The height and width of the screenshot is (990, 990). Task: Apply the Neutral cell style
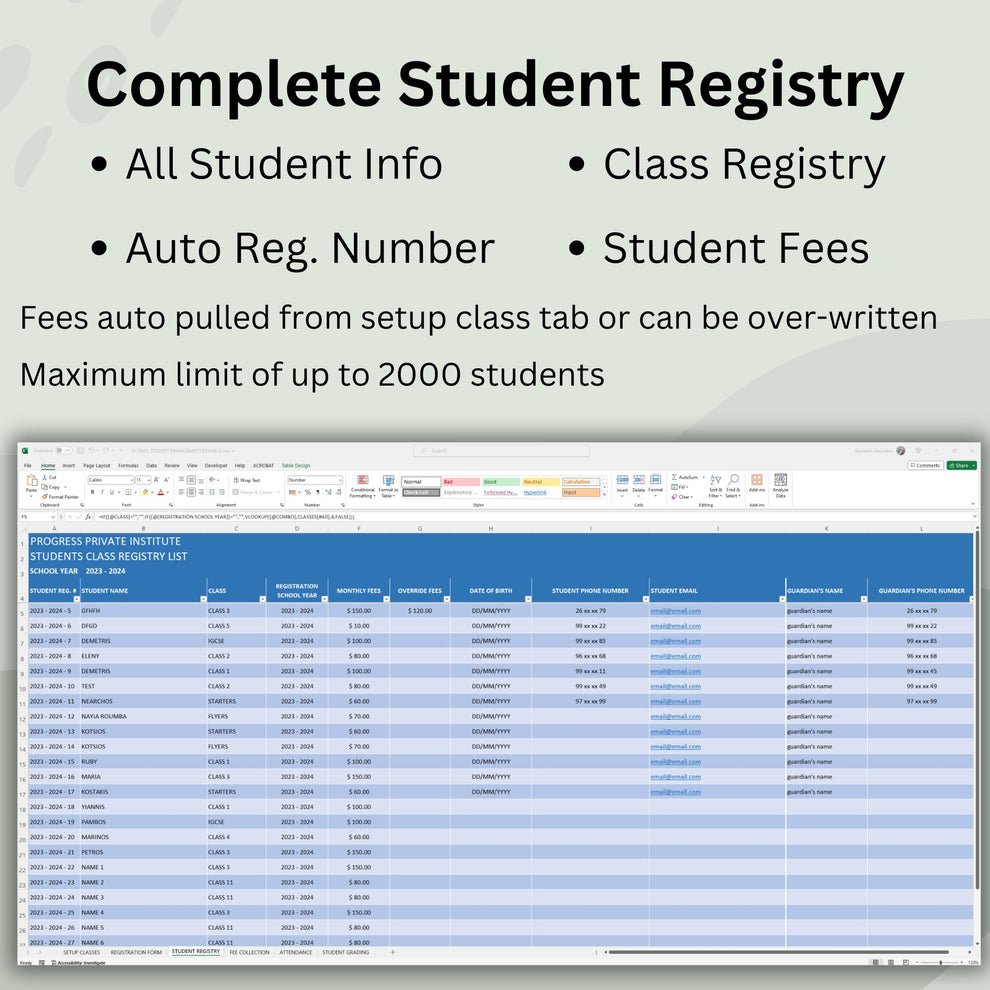[x=540, y=482]
